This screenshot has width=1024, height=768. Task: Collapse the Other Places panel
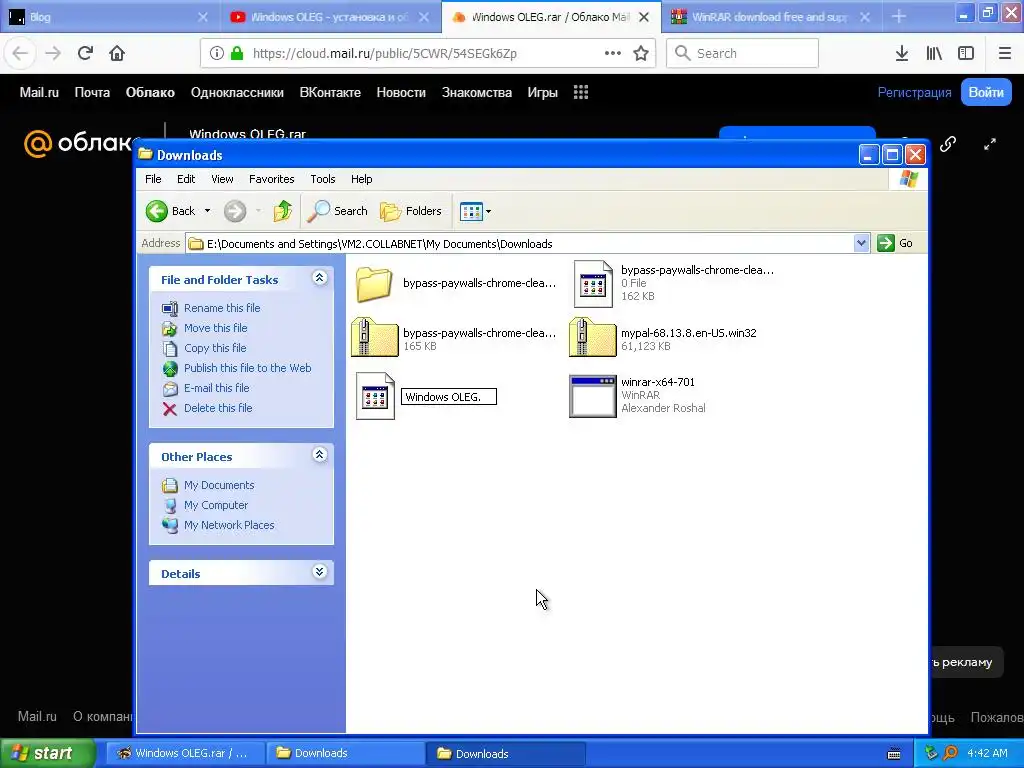(x=319, y=455)
